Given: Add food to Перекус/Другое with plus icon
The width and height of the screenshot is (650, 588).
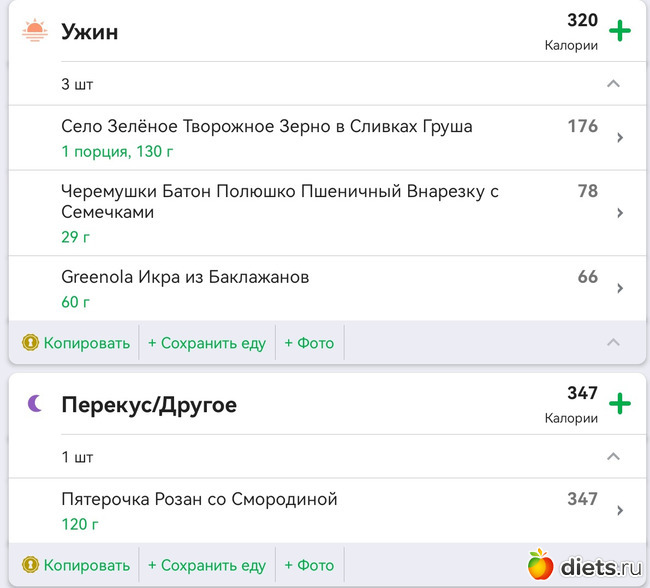Looking at the screenshot, I should tap(620, 404).
